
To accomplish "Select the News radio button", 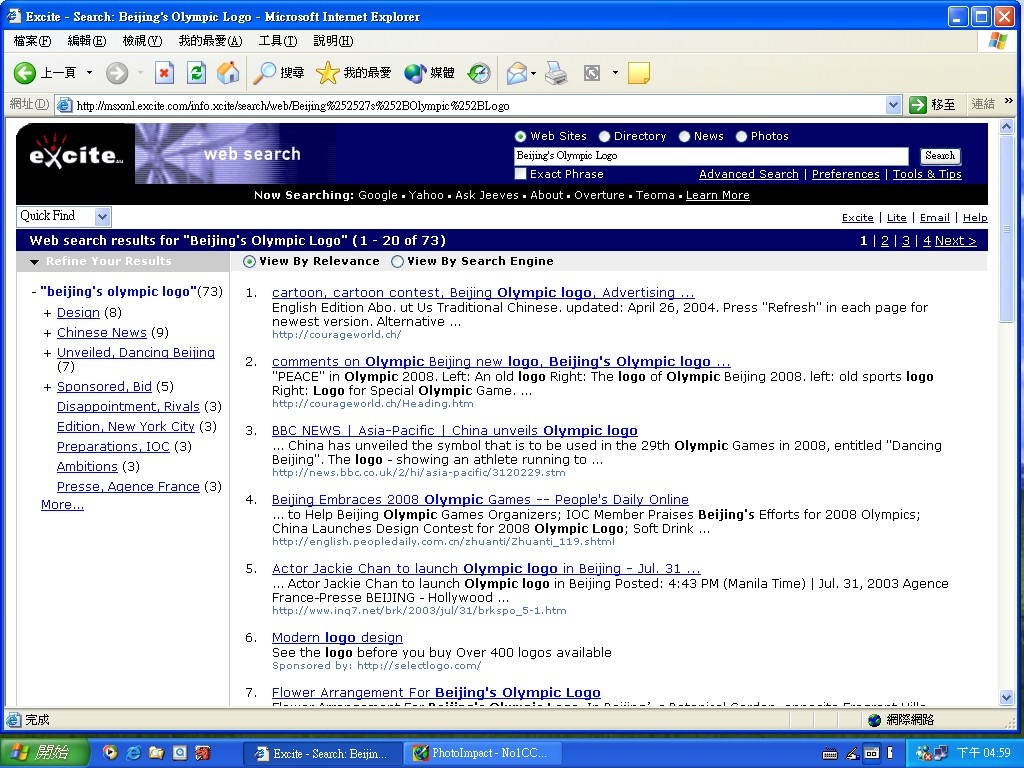I will pos(684,136).
